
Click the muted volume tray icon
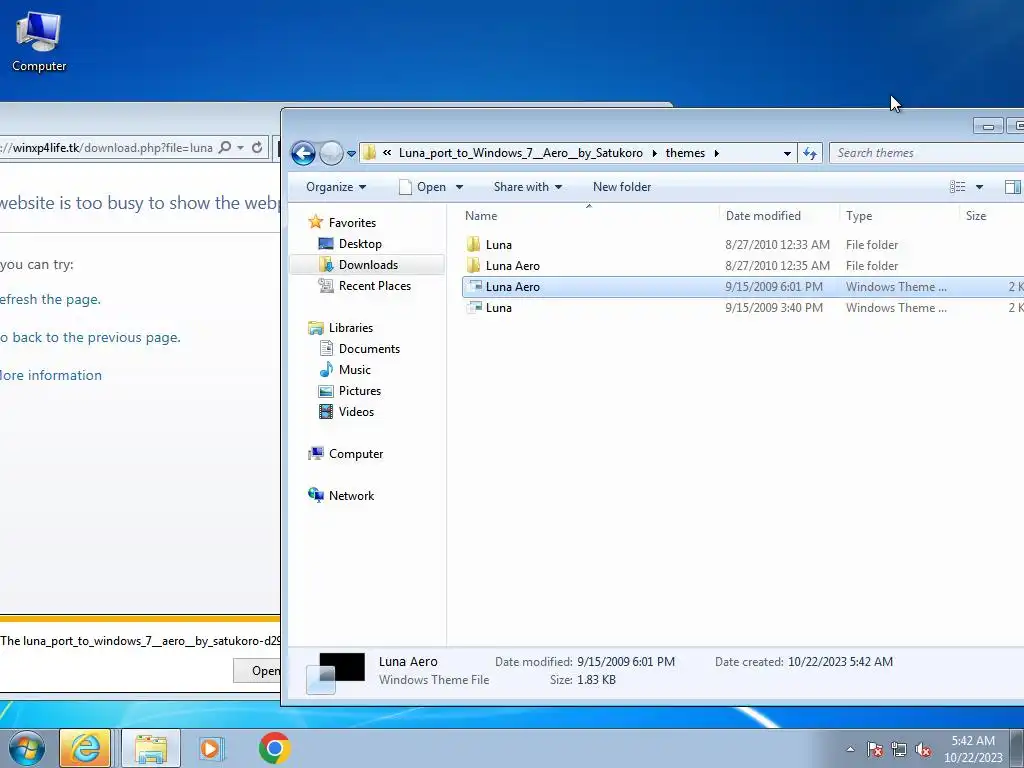click(x=923, y=750)
